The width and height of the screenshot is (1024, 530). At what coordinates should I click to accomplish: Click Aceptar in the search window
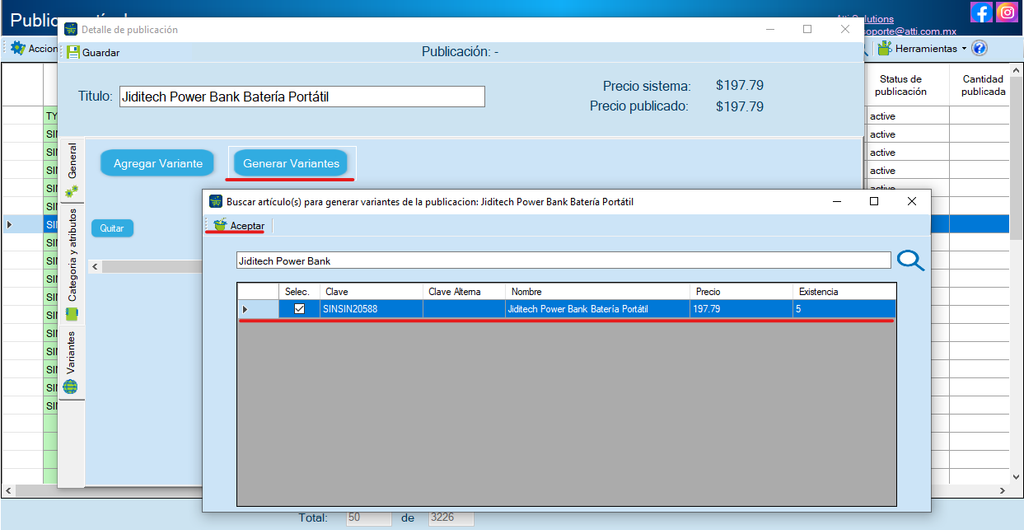pos(240,226)
